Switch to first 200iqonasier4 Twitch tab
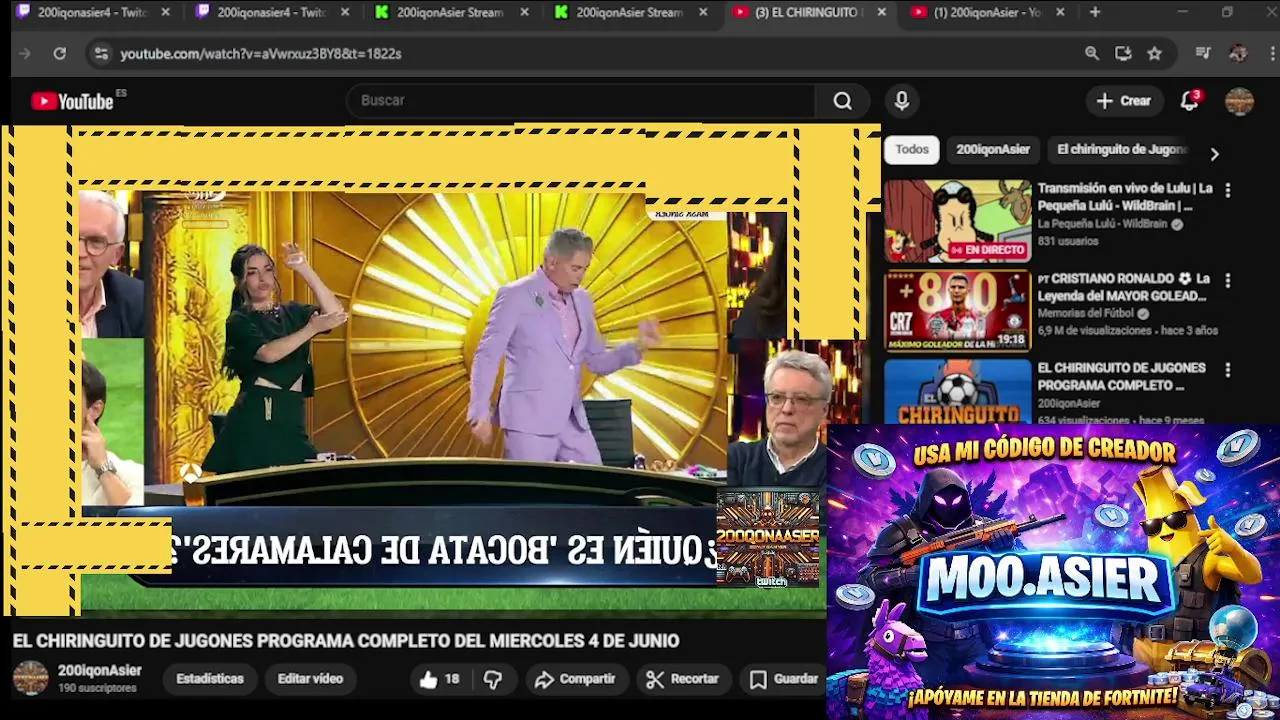Screen dimensions: 1280x720 coord(93,12)
